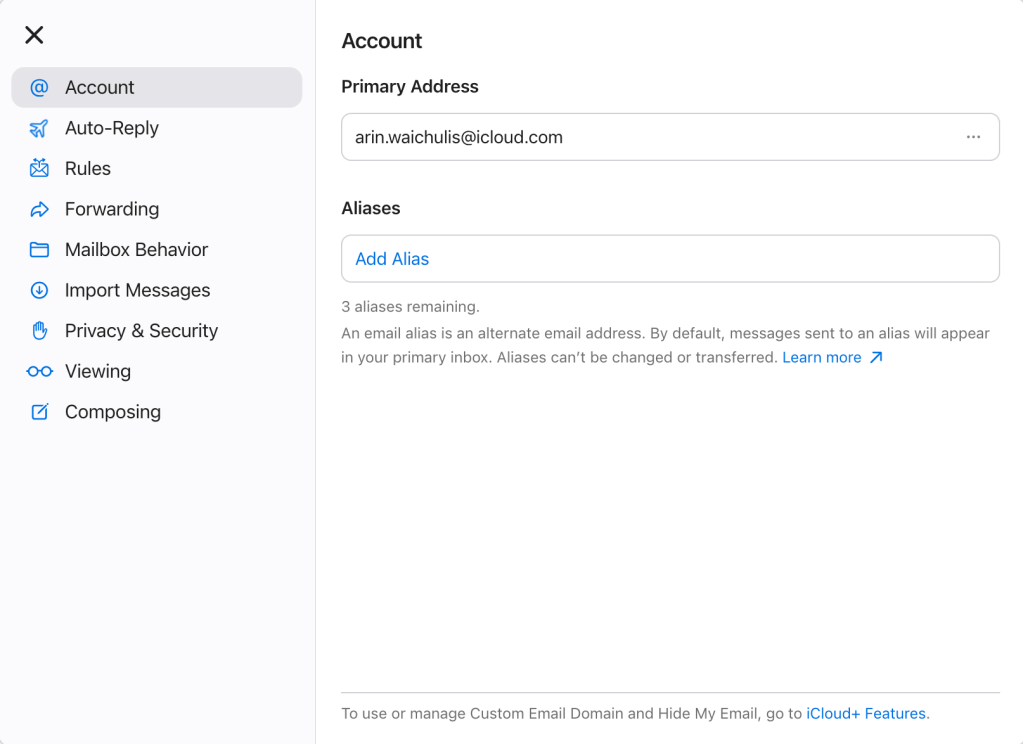Click the Composing pencil icon
Image resolution: width=1023 pixels, height=744 pixels.
pos(39,411)
